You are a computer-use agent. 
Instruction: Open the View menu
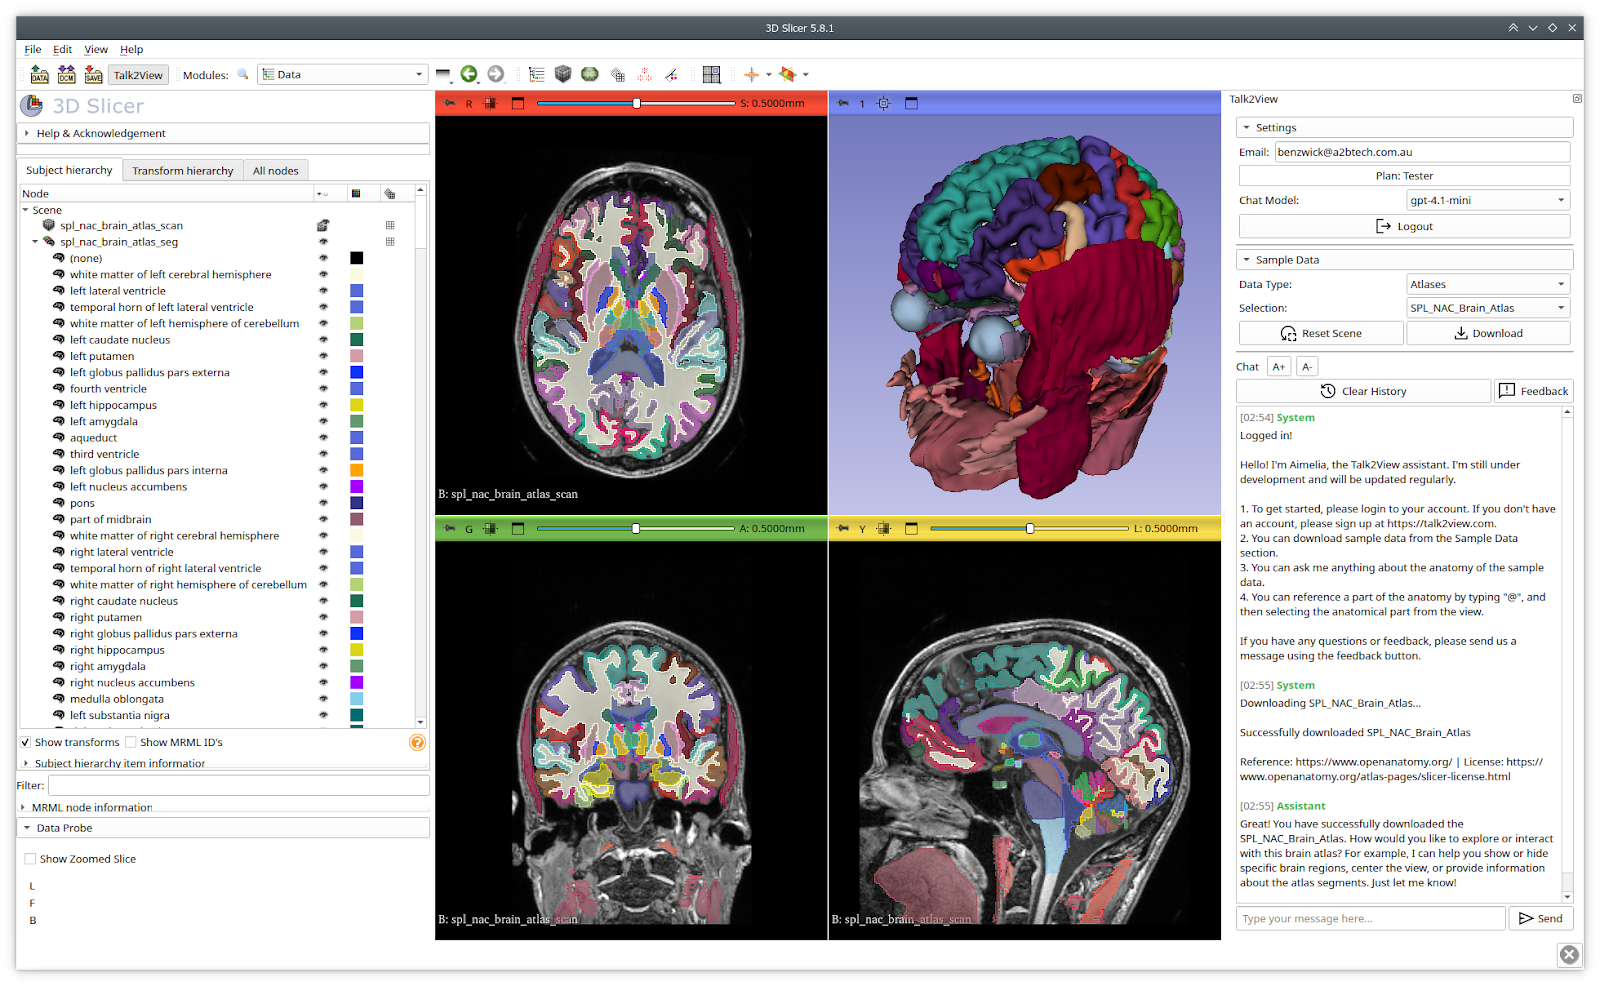(x=96, y=50)
